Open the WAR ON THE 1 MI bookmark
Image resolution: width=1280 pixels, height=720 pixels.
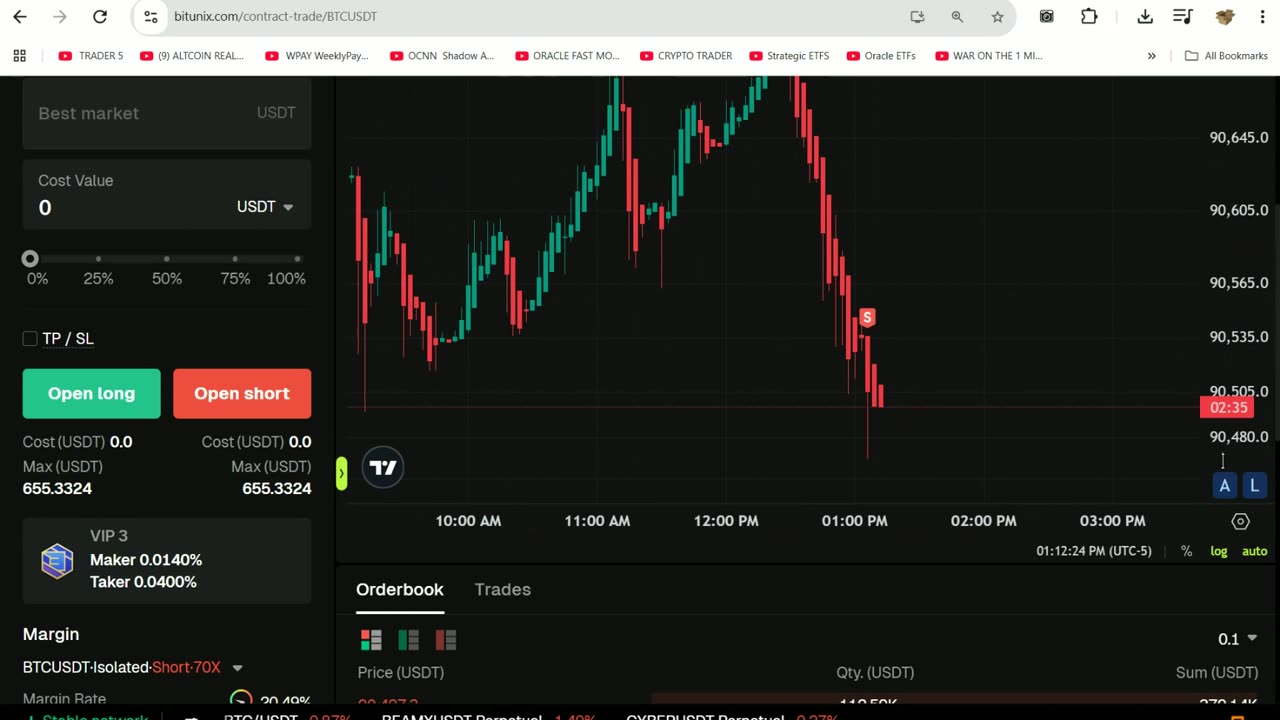pos(989,56)
